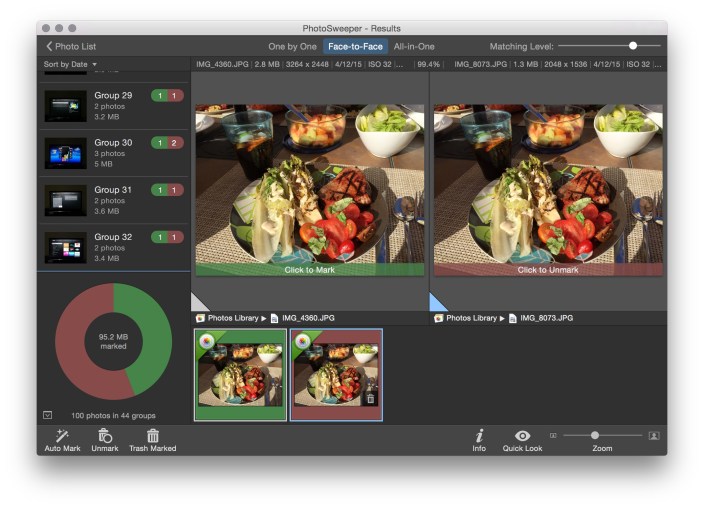Image resolution: width=704 pixels, height=508 pixels.
Task: Click the left image to mark IMG_4360
Action: tap(309, 188)
